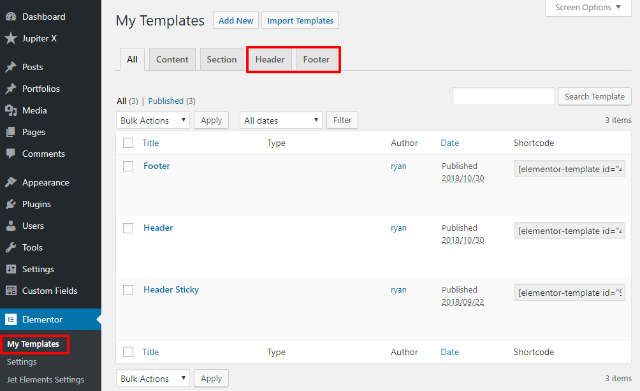Image resolution: width=640 pixels, height=391 pixels.
Task: Click author ryan in Footer row
Action: [x=398, y=166]
